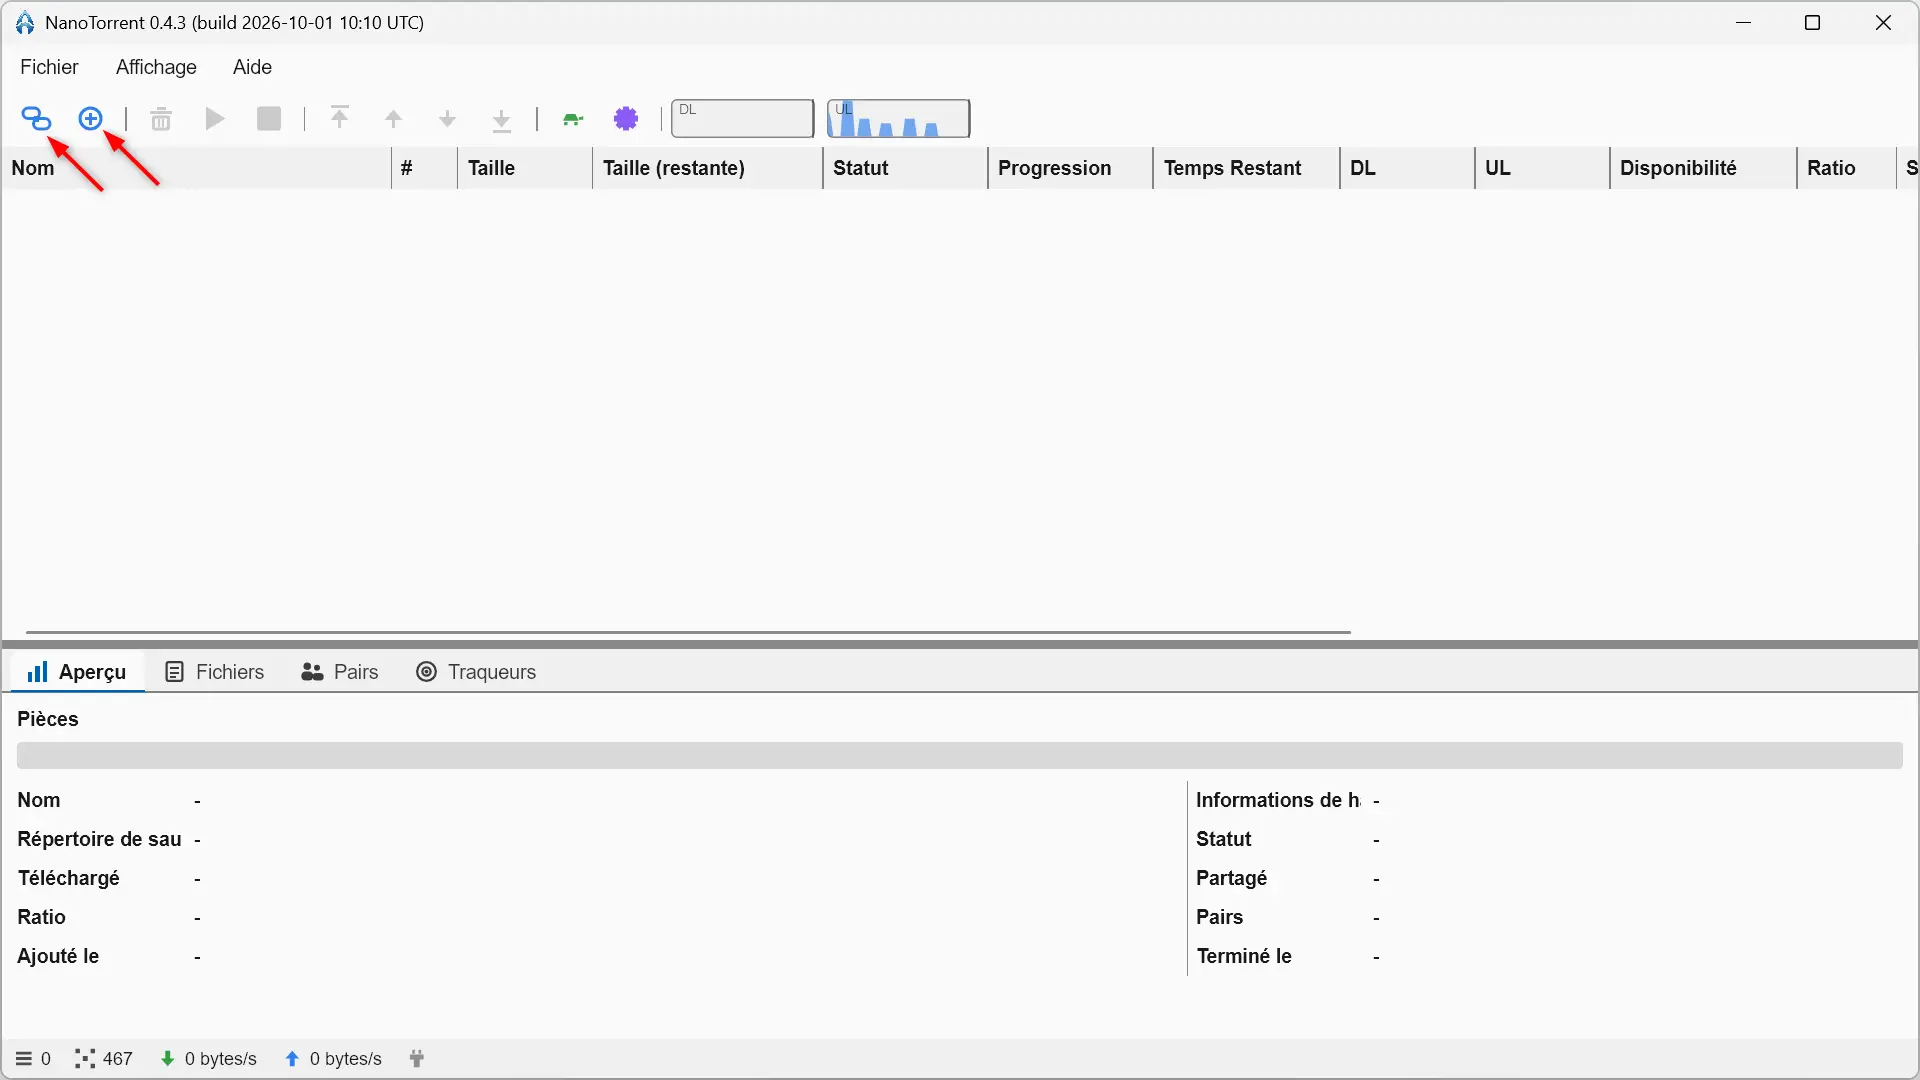
Task: Open the Fichier menu
Action: pos(49,67)
